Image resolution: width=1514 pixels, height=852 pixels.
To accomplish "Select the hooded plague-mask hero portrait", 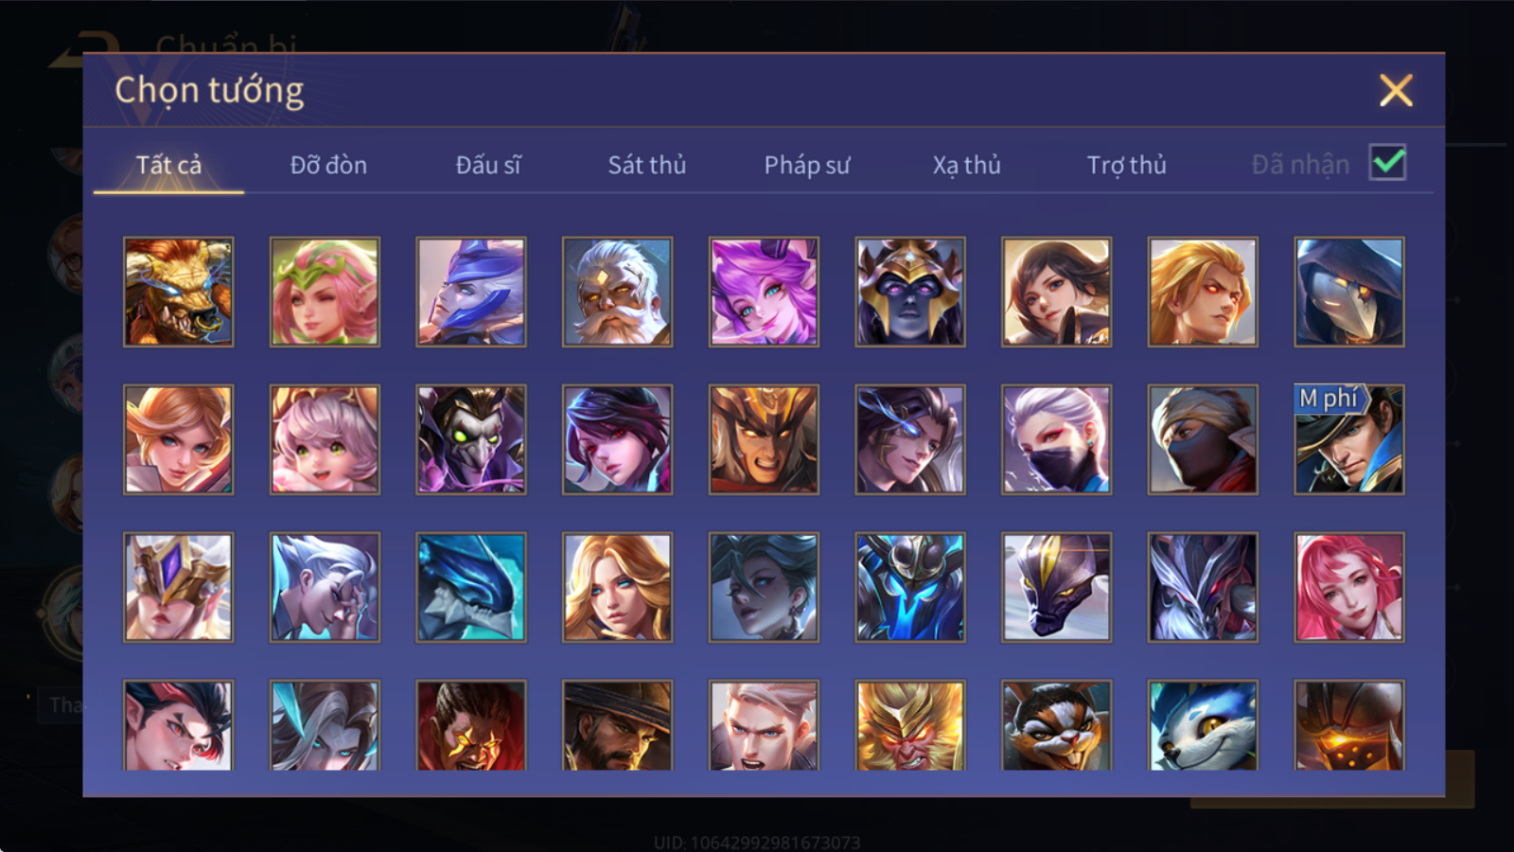I will pos(1349,292).
